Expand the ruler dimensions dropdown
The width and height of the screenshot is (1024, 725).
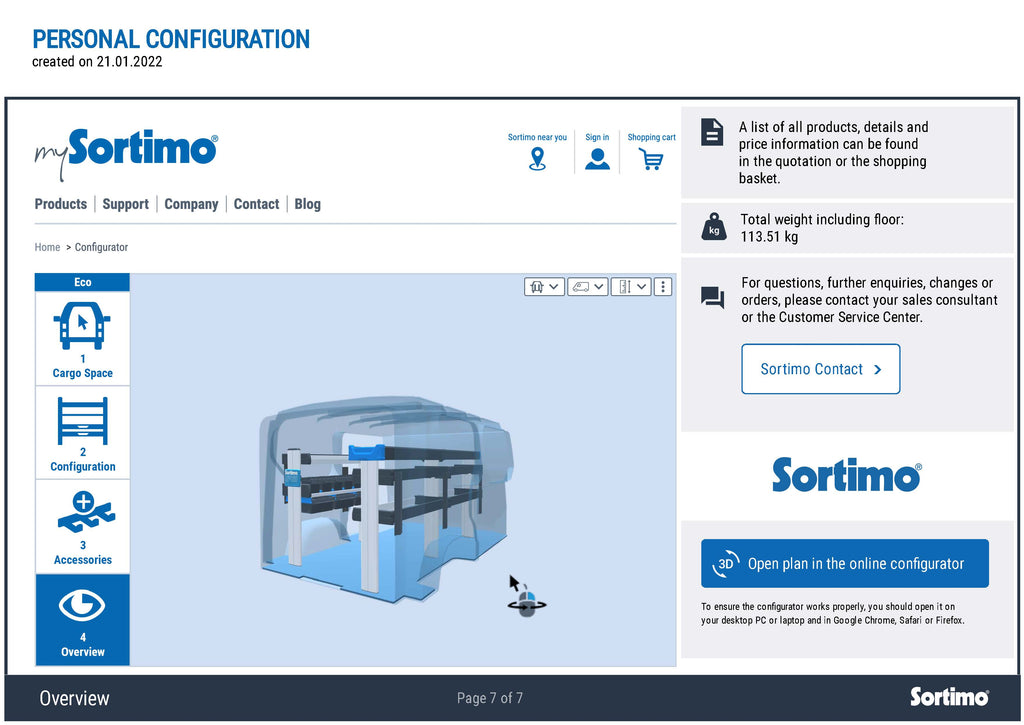(x=631, y=287)
